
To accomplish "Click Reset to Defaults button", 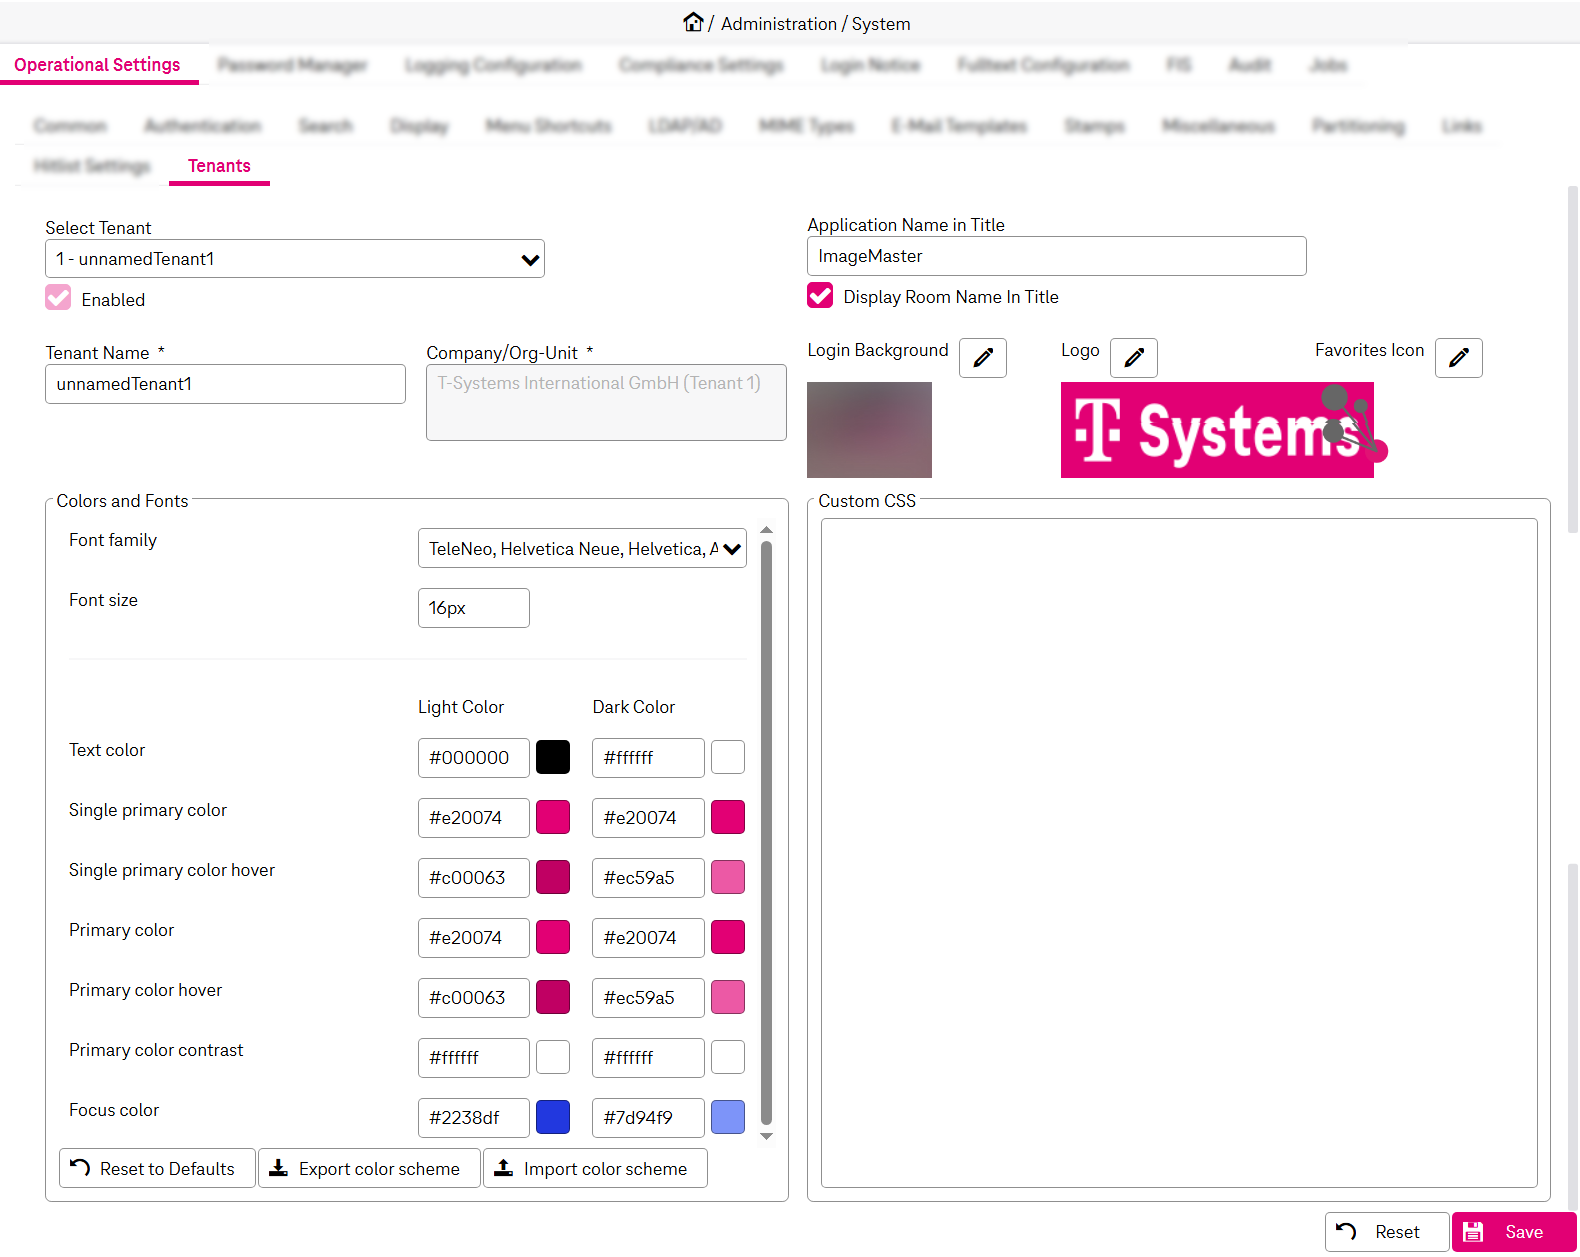I will 157,1168.
